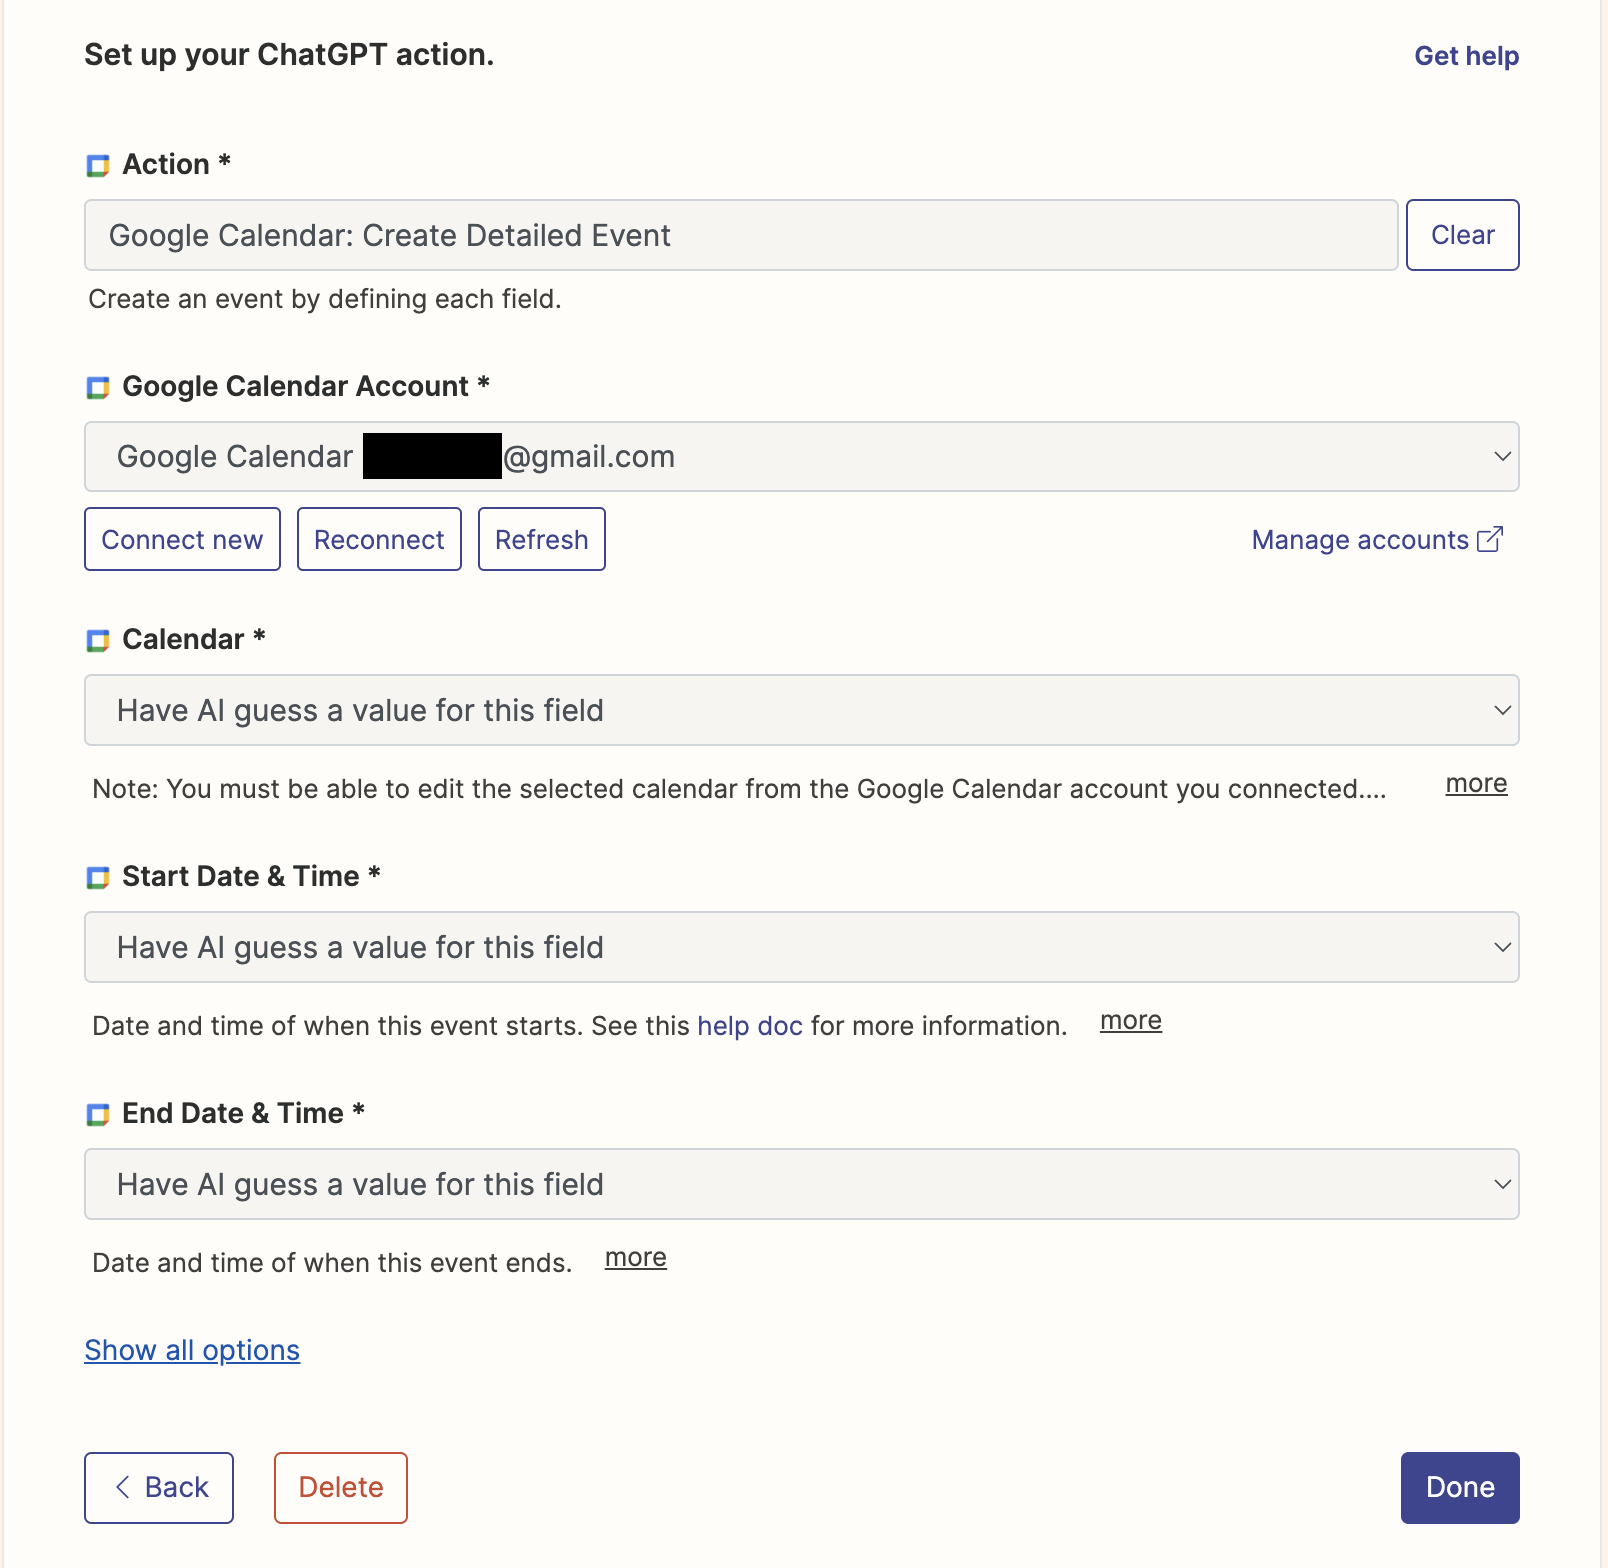Click Show all options link

pyautogui.click(x=192, y=1350)
